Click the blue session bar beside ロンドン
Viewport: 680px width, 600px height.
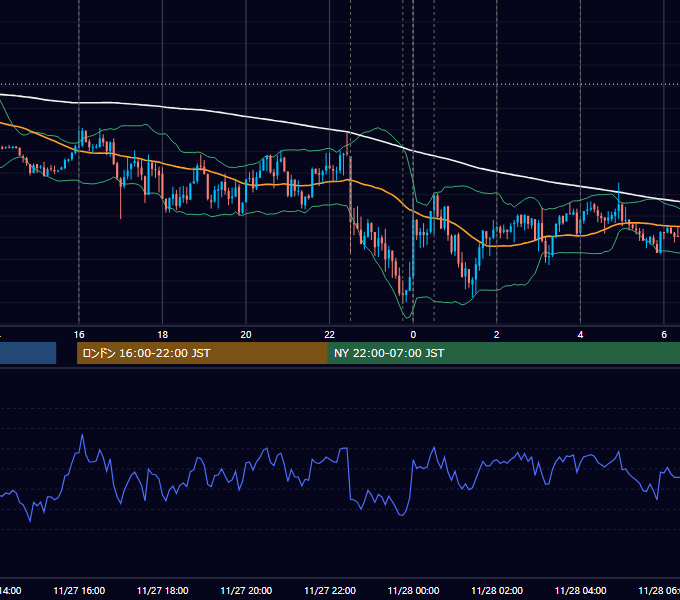point(28,353)
